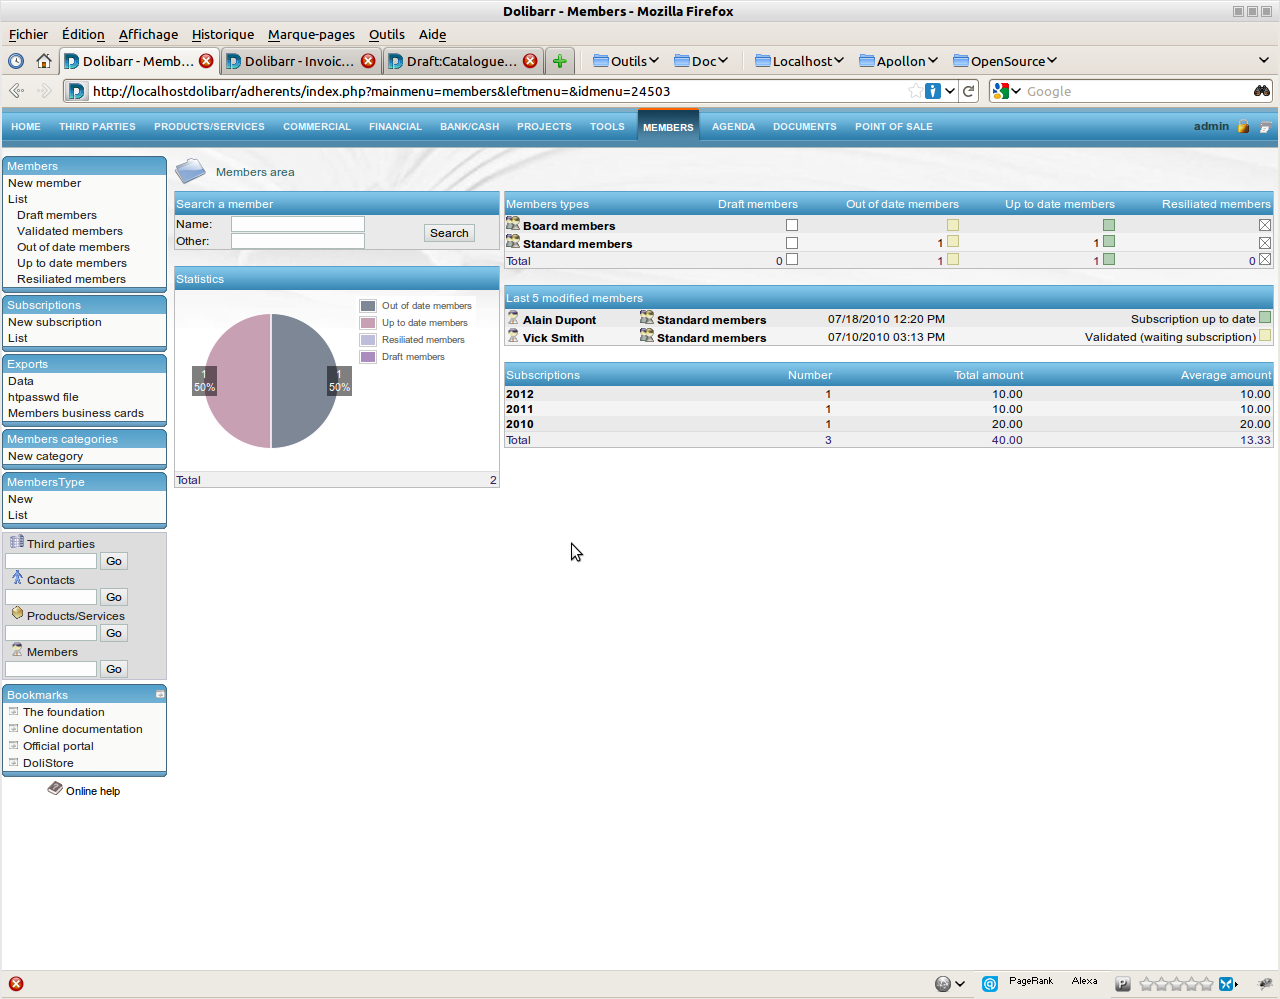Open the URL bar history dropdown arrow

point(950,91)
